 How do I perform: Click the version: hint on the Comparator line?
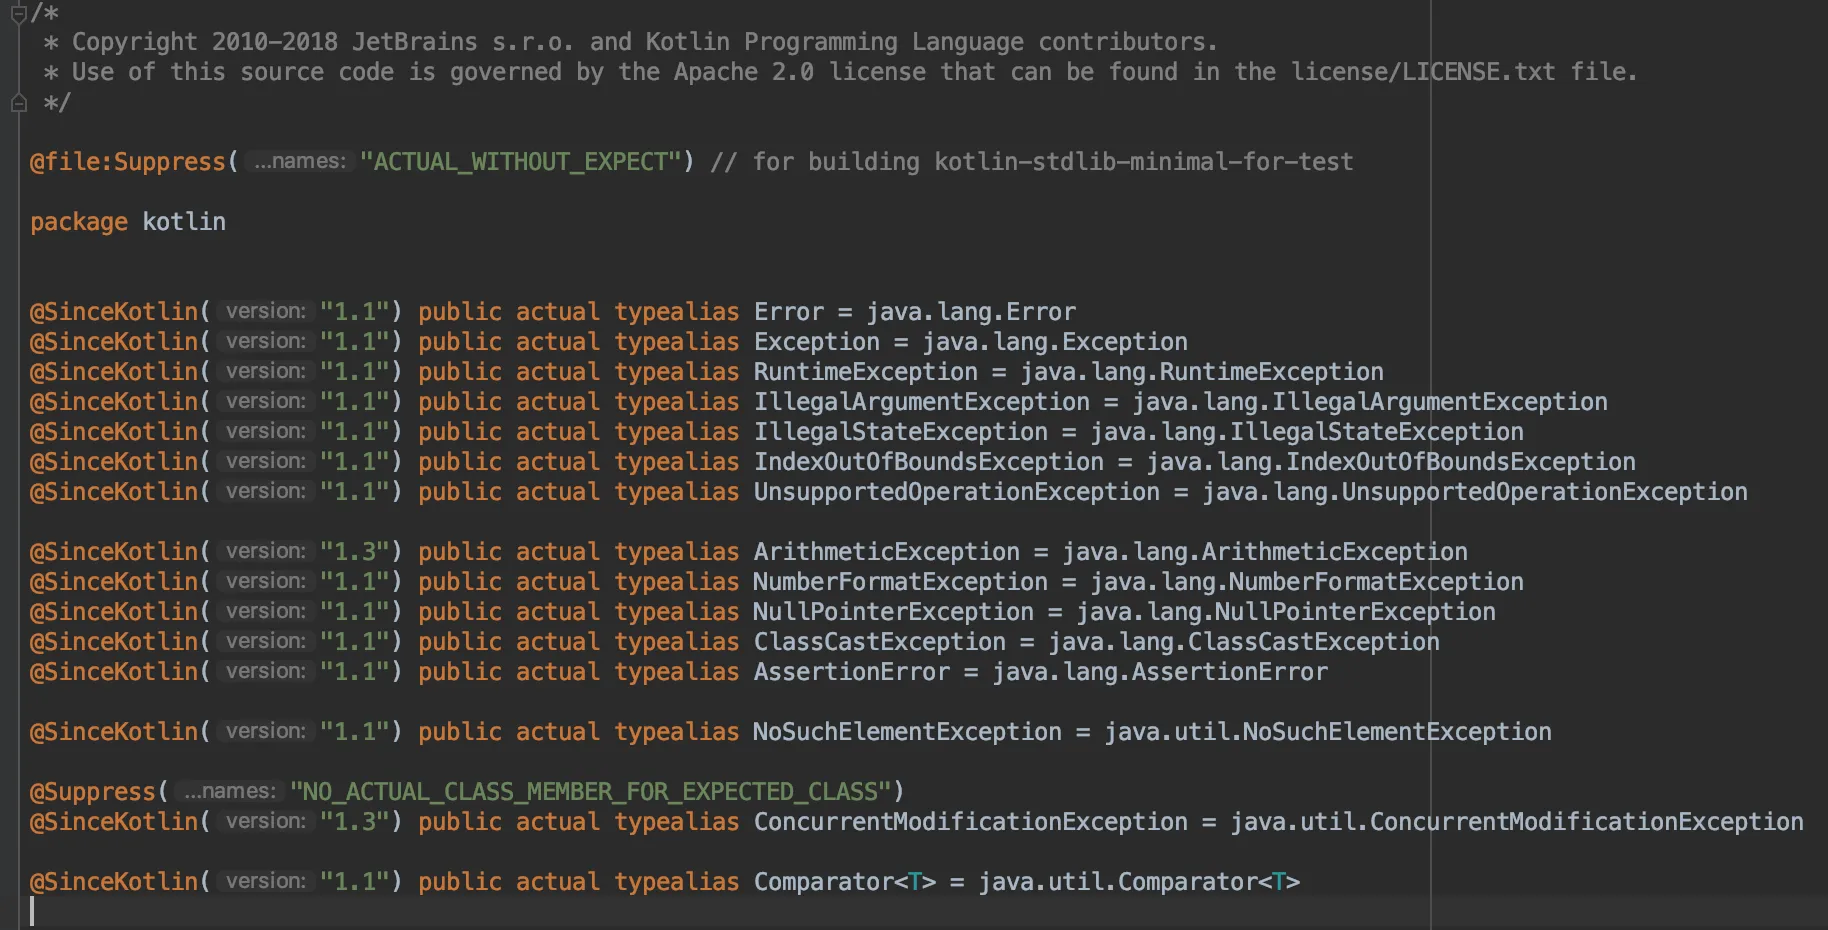click(x=265, y=881)
